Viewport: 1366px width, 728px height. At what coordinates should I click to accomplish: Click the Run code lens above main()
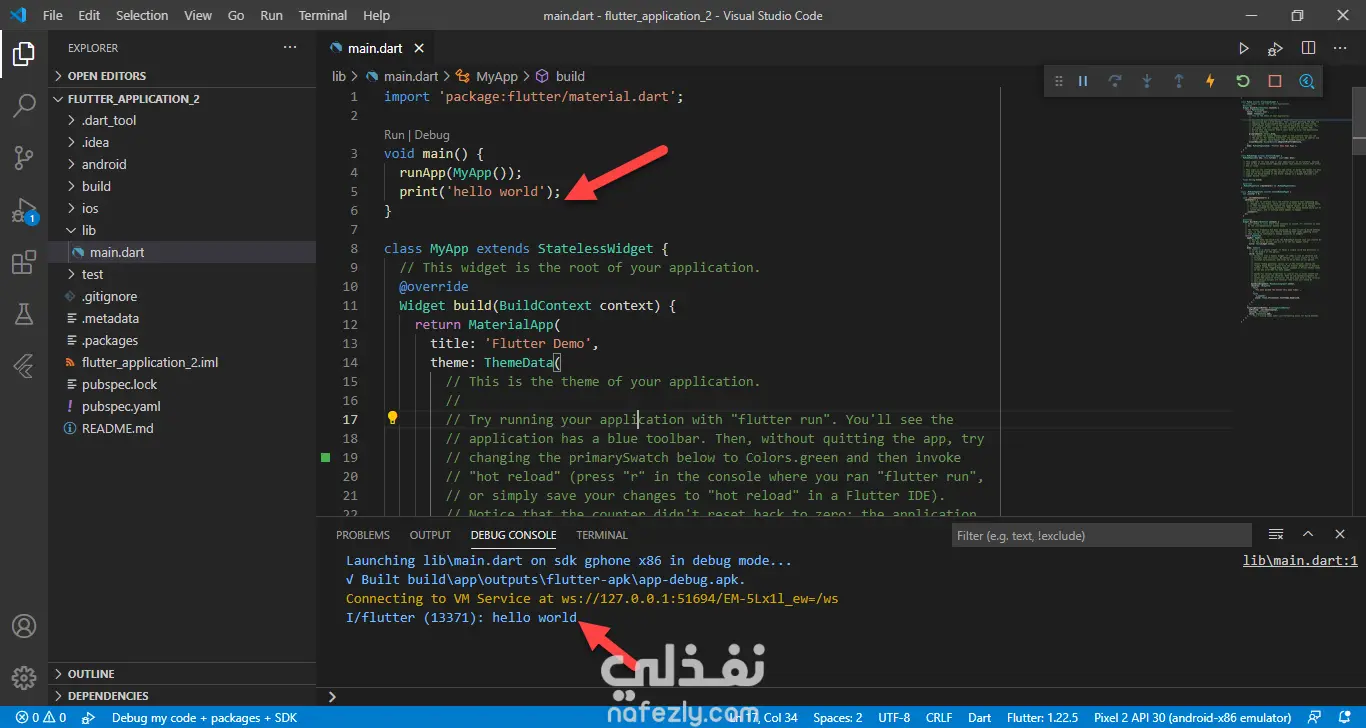point(394,135)
